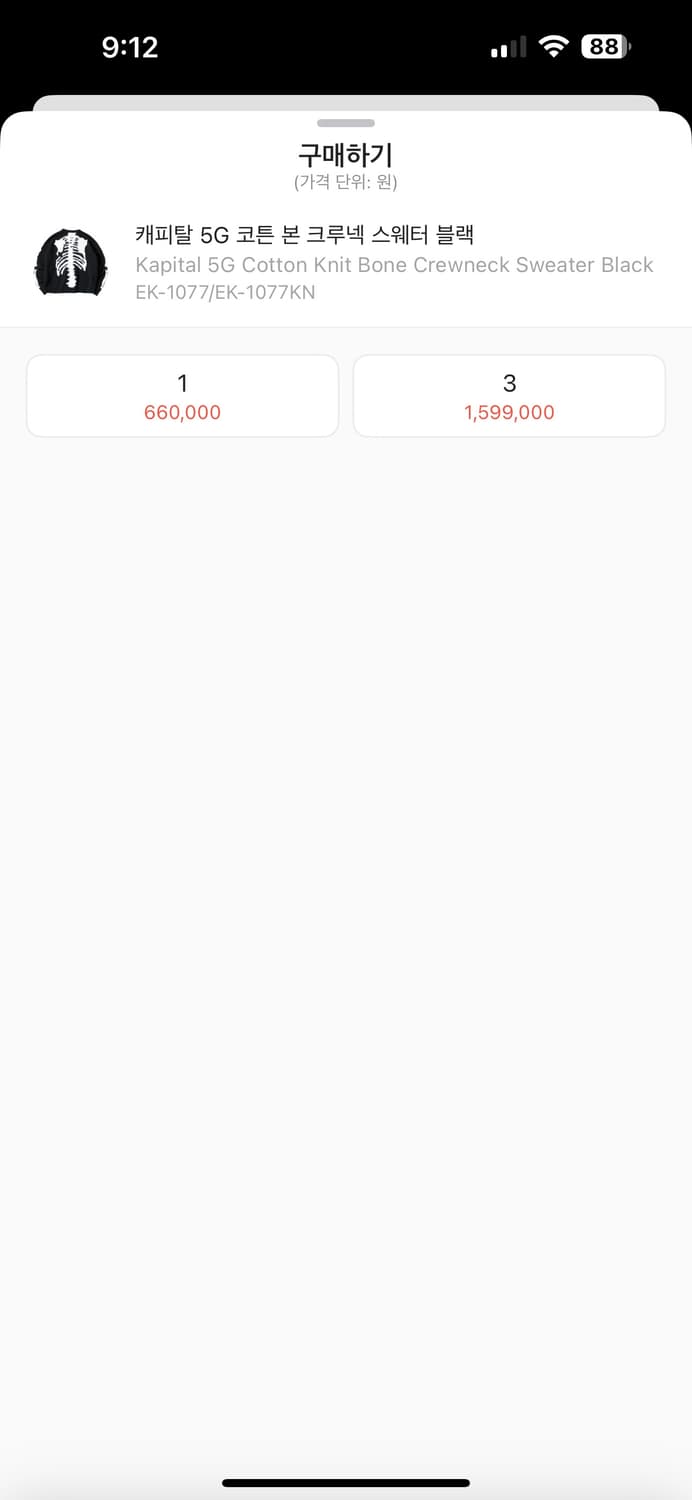Viewport: 692px width, 1500px height.
Task: Tap the 660,000 price text
Action: (182, 412)
